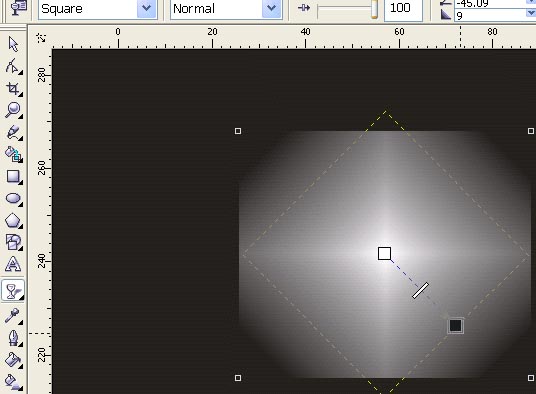This screenshot has width=536, height=394.
Task: Click the top-left selection handle
Action: click(238, 131)
